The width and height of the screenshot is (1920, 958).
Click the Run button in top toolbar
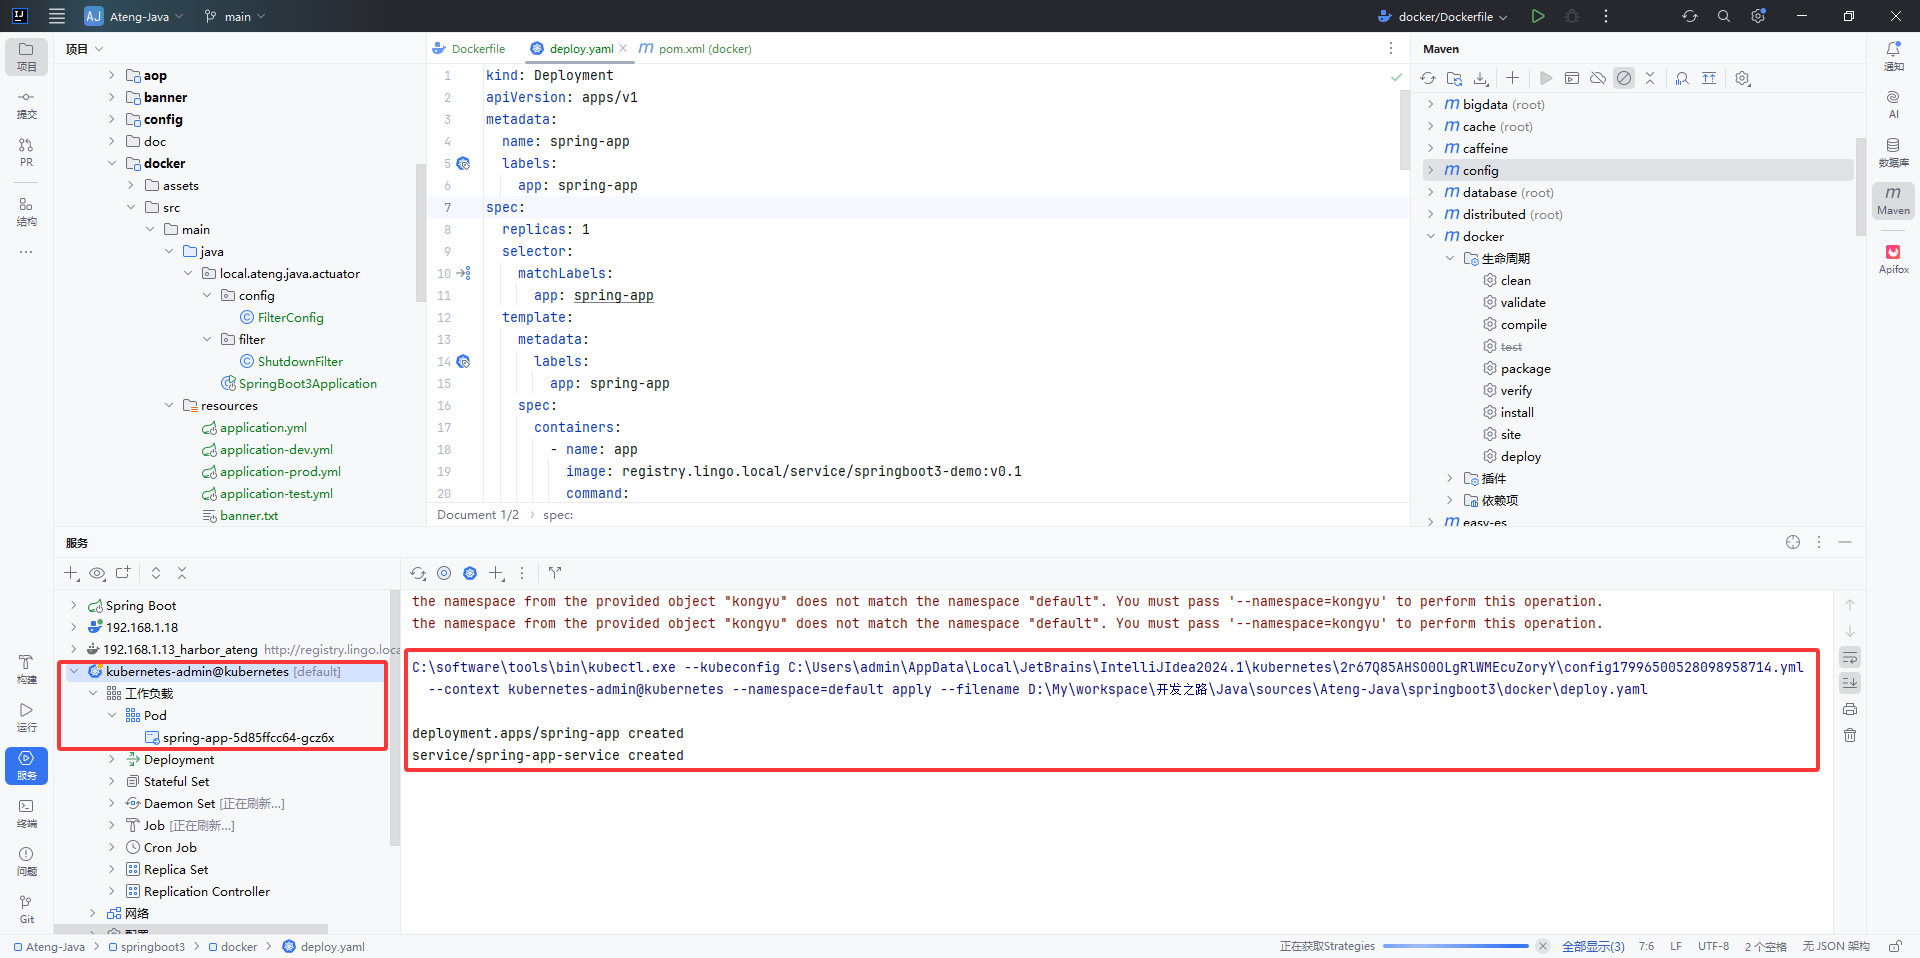[1538, 16]
